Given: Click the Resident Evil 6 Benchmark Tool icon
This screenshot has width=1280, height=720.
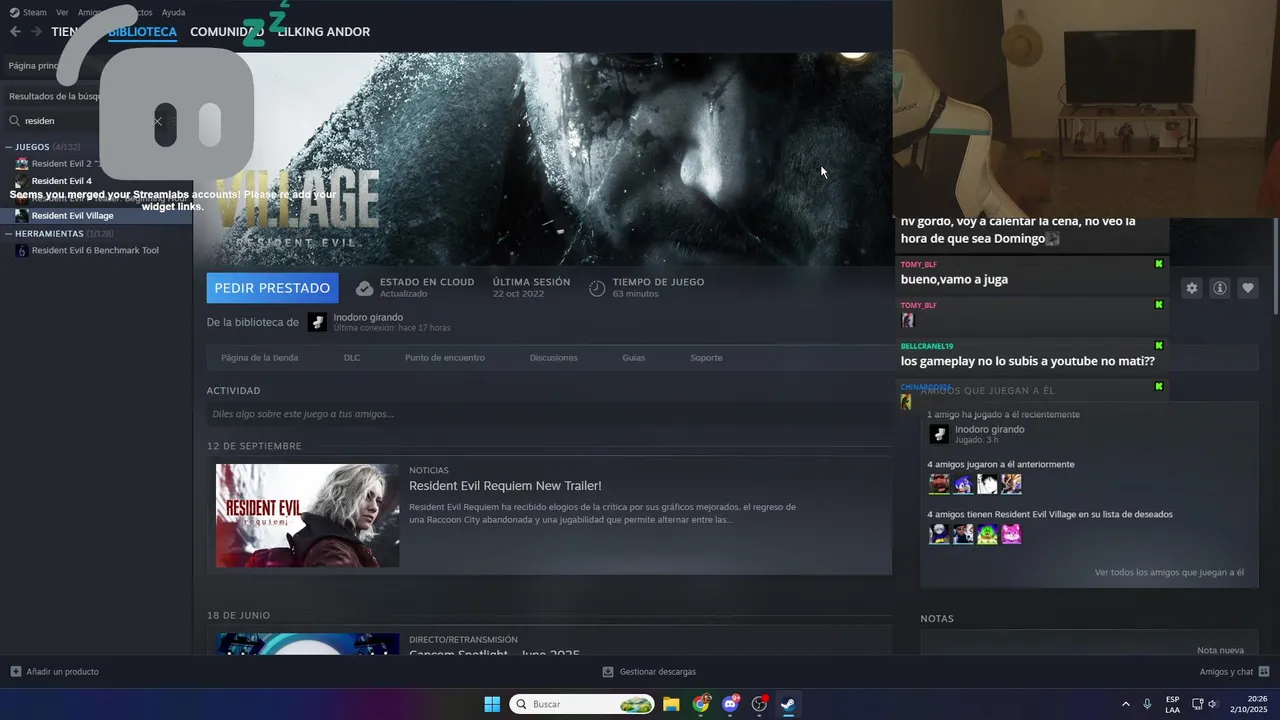Looking at the screenshot, I should pyautogui.click(x=21, y=251).
